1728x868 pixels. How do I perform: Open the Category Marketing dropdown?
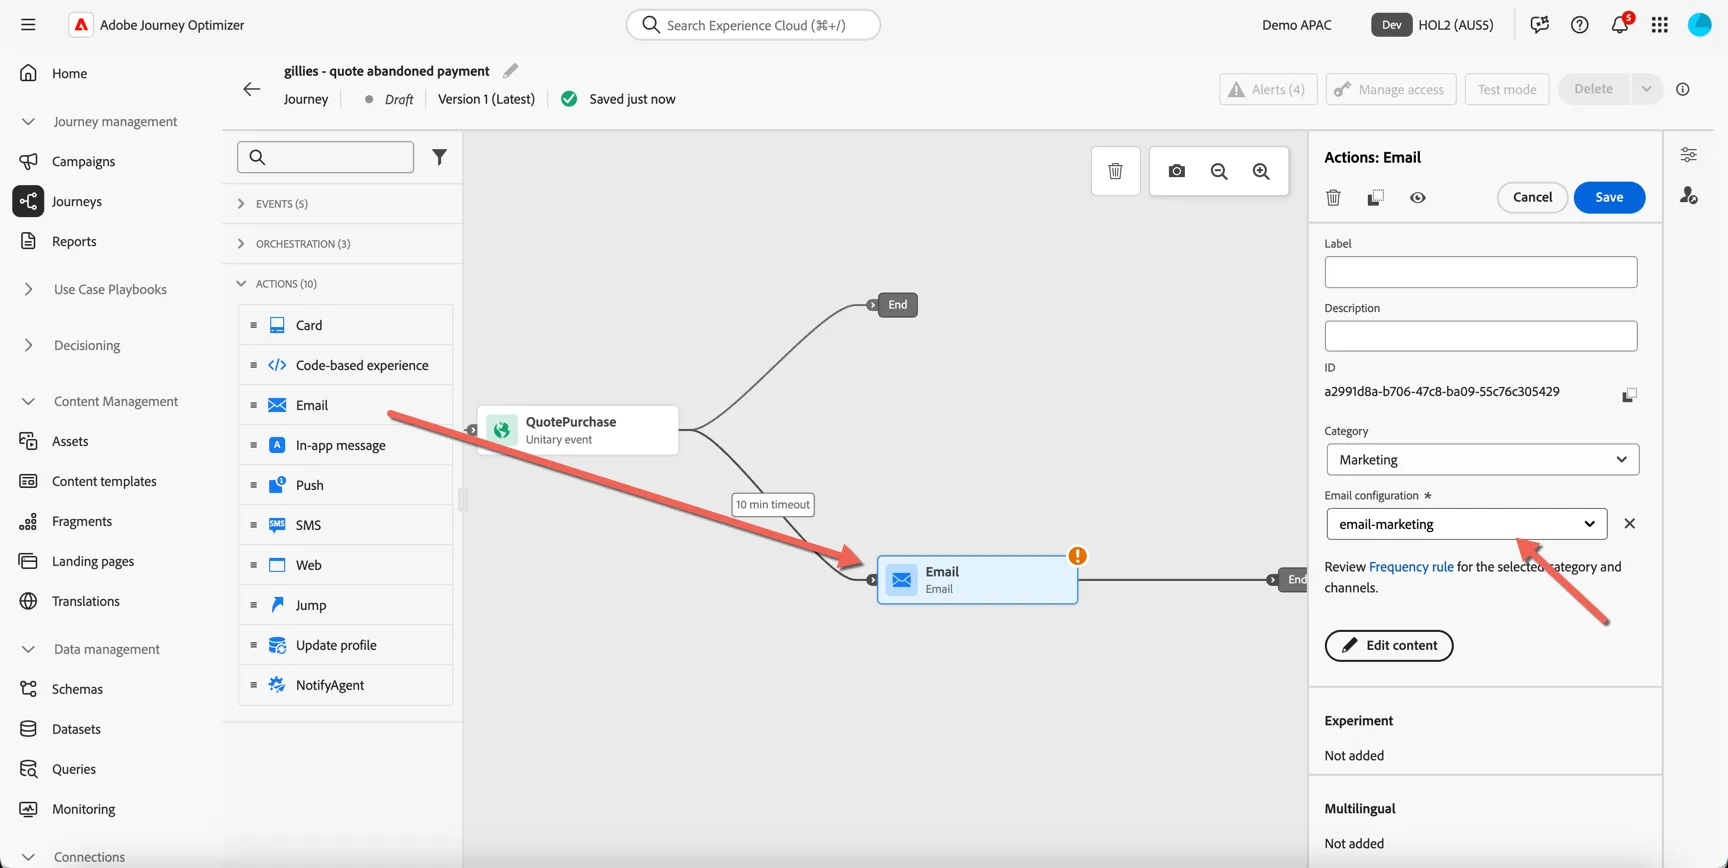pos(1483,459)
